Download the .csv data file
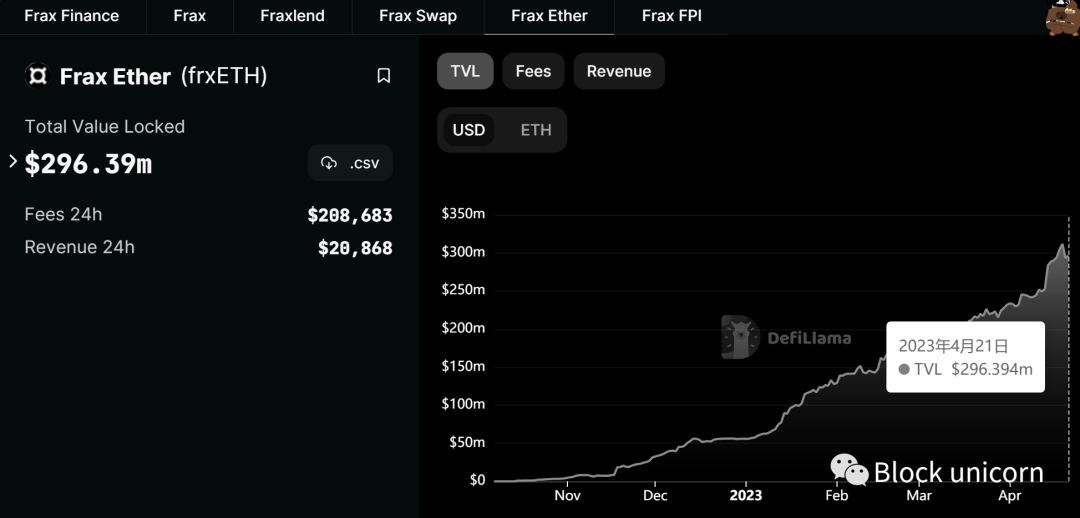Screen dimensions: 1080x518 (x=350, y=163)
